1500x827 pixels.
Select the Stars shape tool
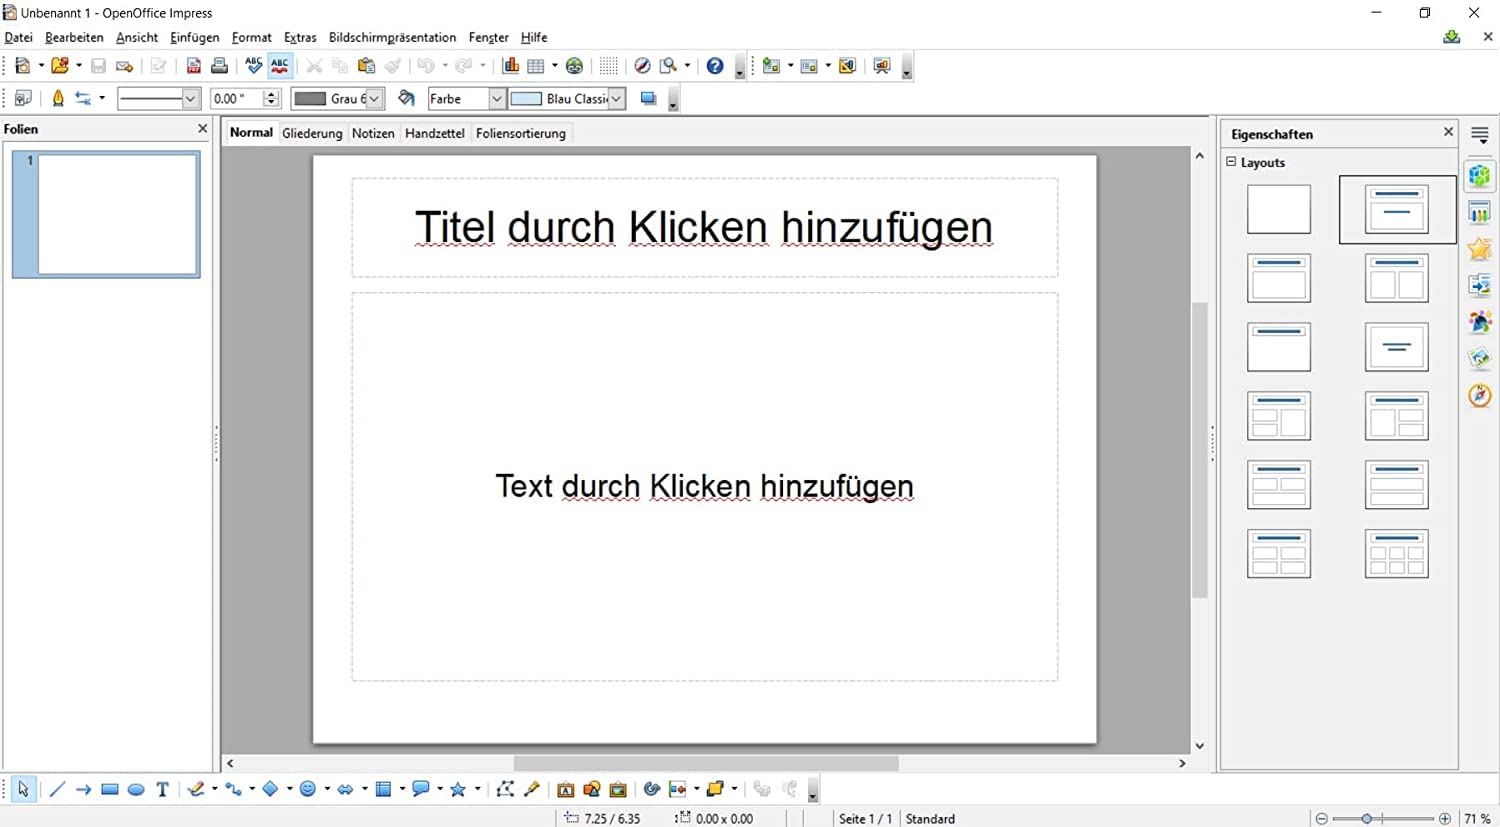[458, 789]
